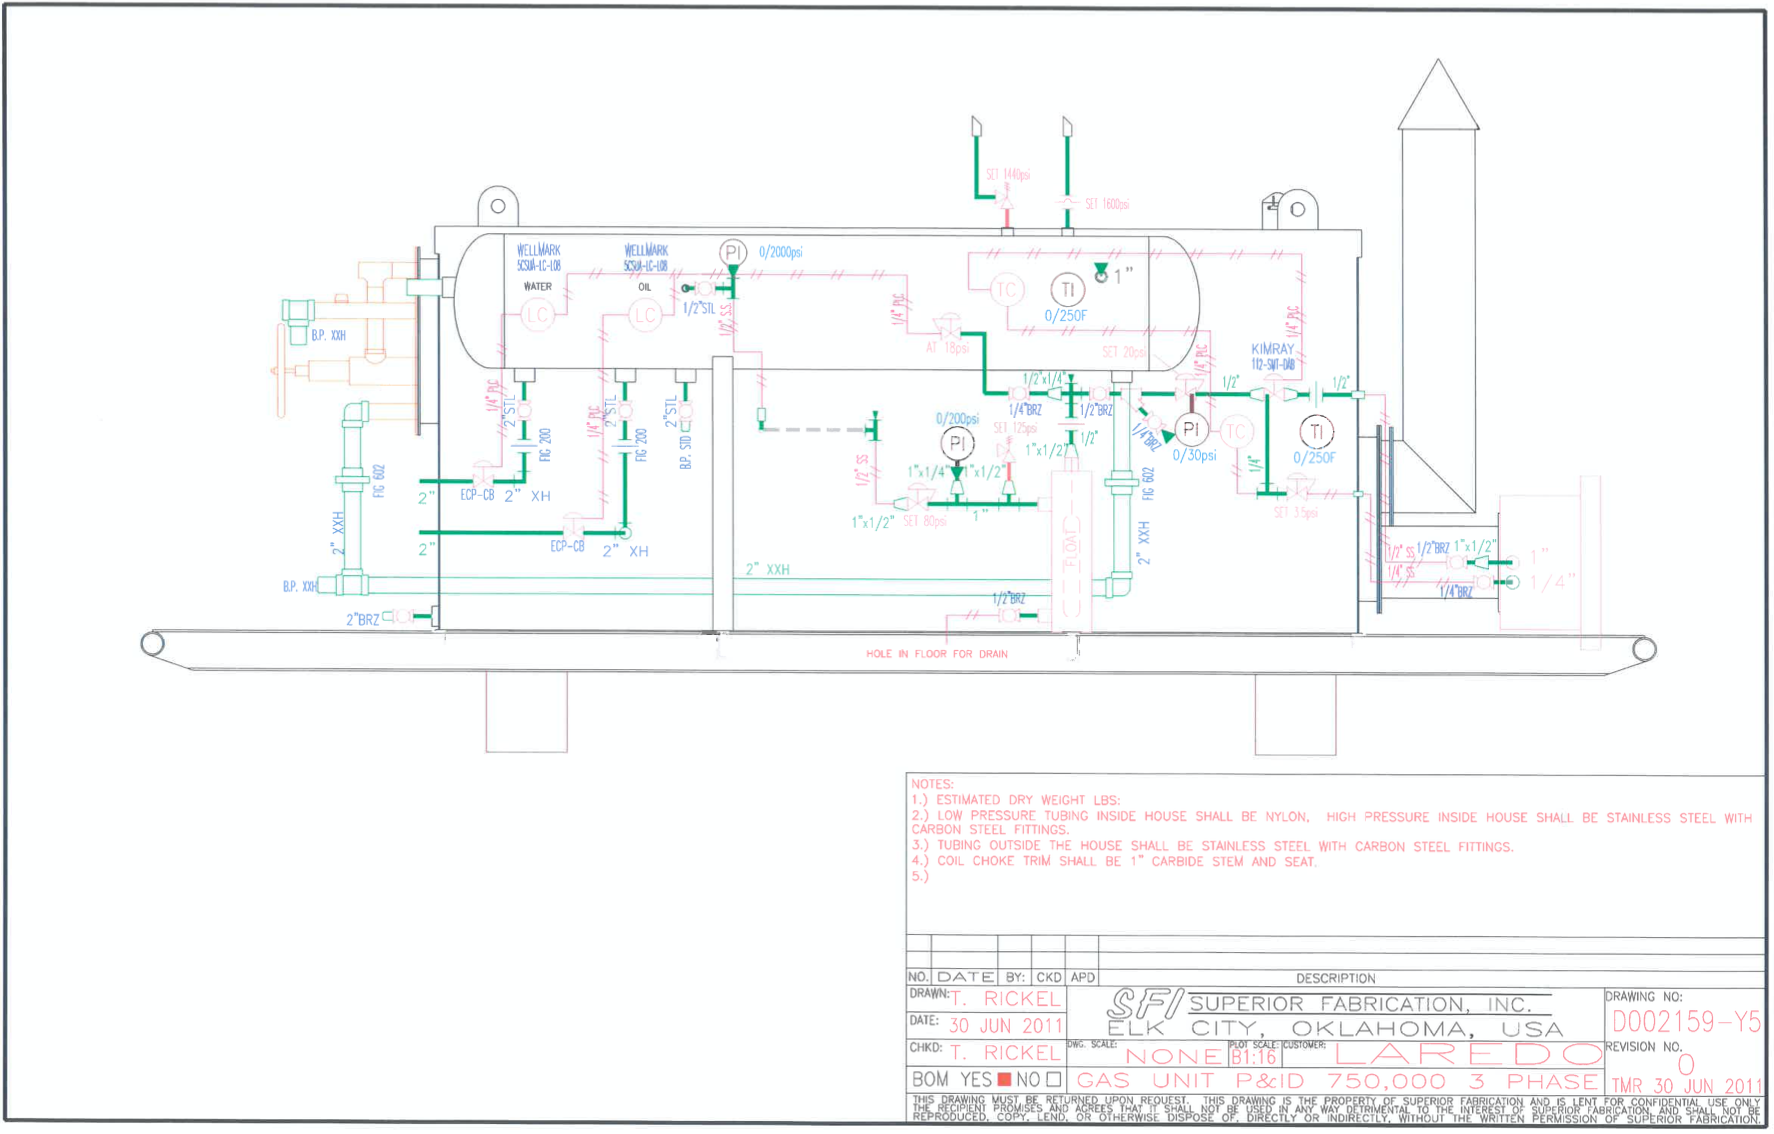Select the PI gauge labeled 0/30psi
This screenshot has width=1774, height=1134.
pyautogui.click(x=1190, y=430)
